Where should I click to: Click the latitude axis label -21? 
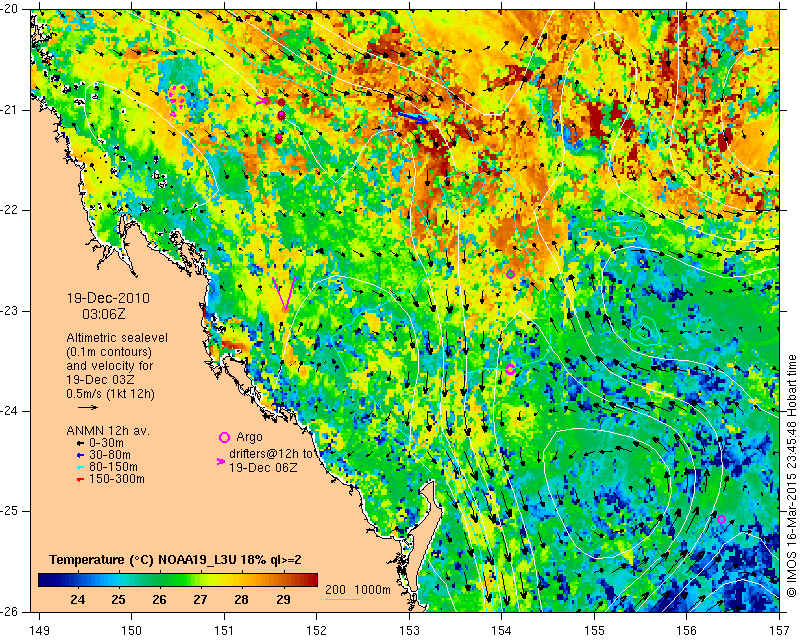pyautogui.click(x=10, y=110)
